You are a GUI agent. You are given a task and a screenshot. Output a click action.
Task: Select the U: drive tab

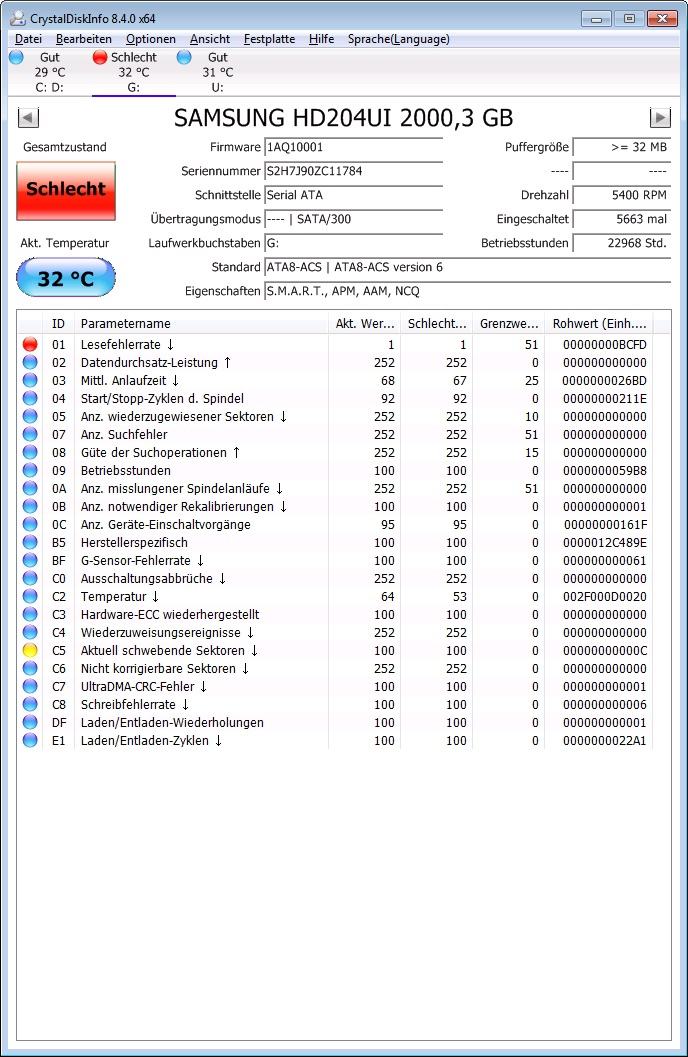pyautogui.click(x=217, y=72)
